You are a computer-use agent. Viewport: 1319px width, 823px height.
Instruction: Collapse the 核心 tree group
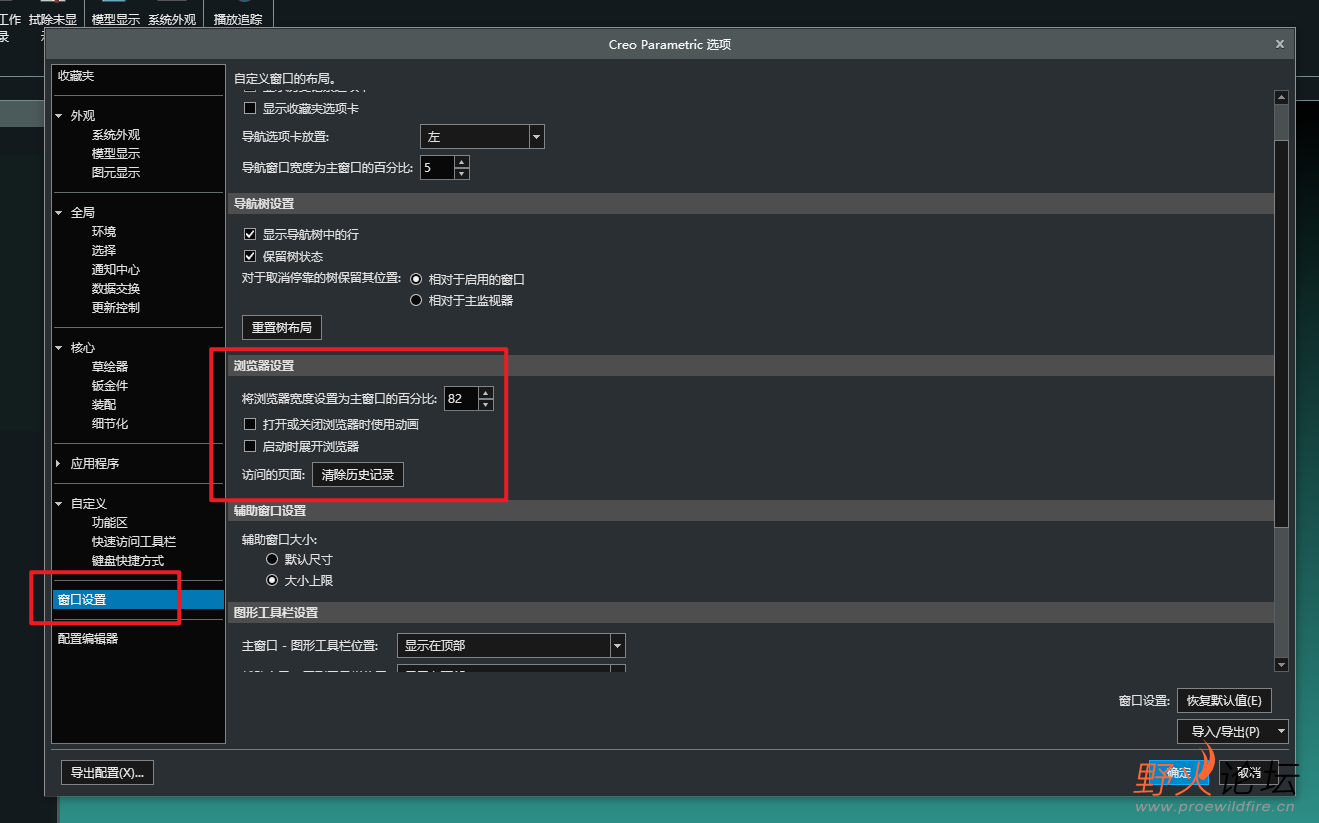59,348
